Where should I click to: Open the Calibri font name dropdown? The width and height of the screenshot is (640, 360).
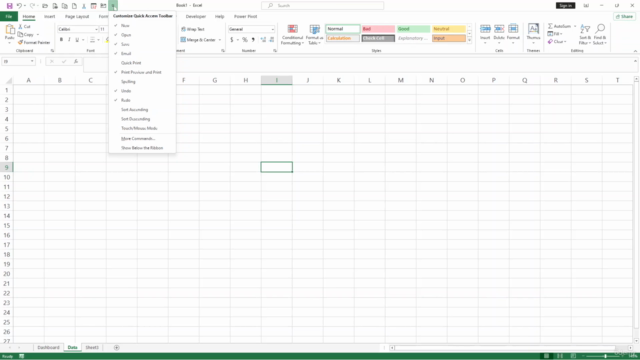pyautogui.click(x=96, y=29)
